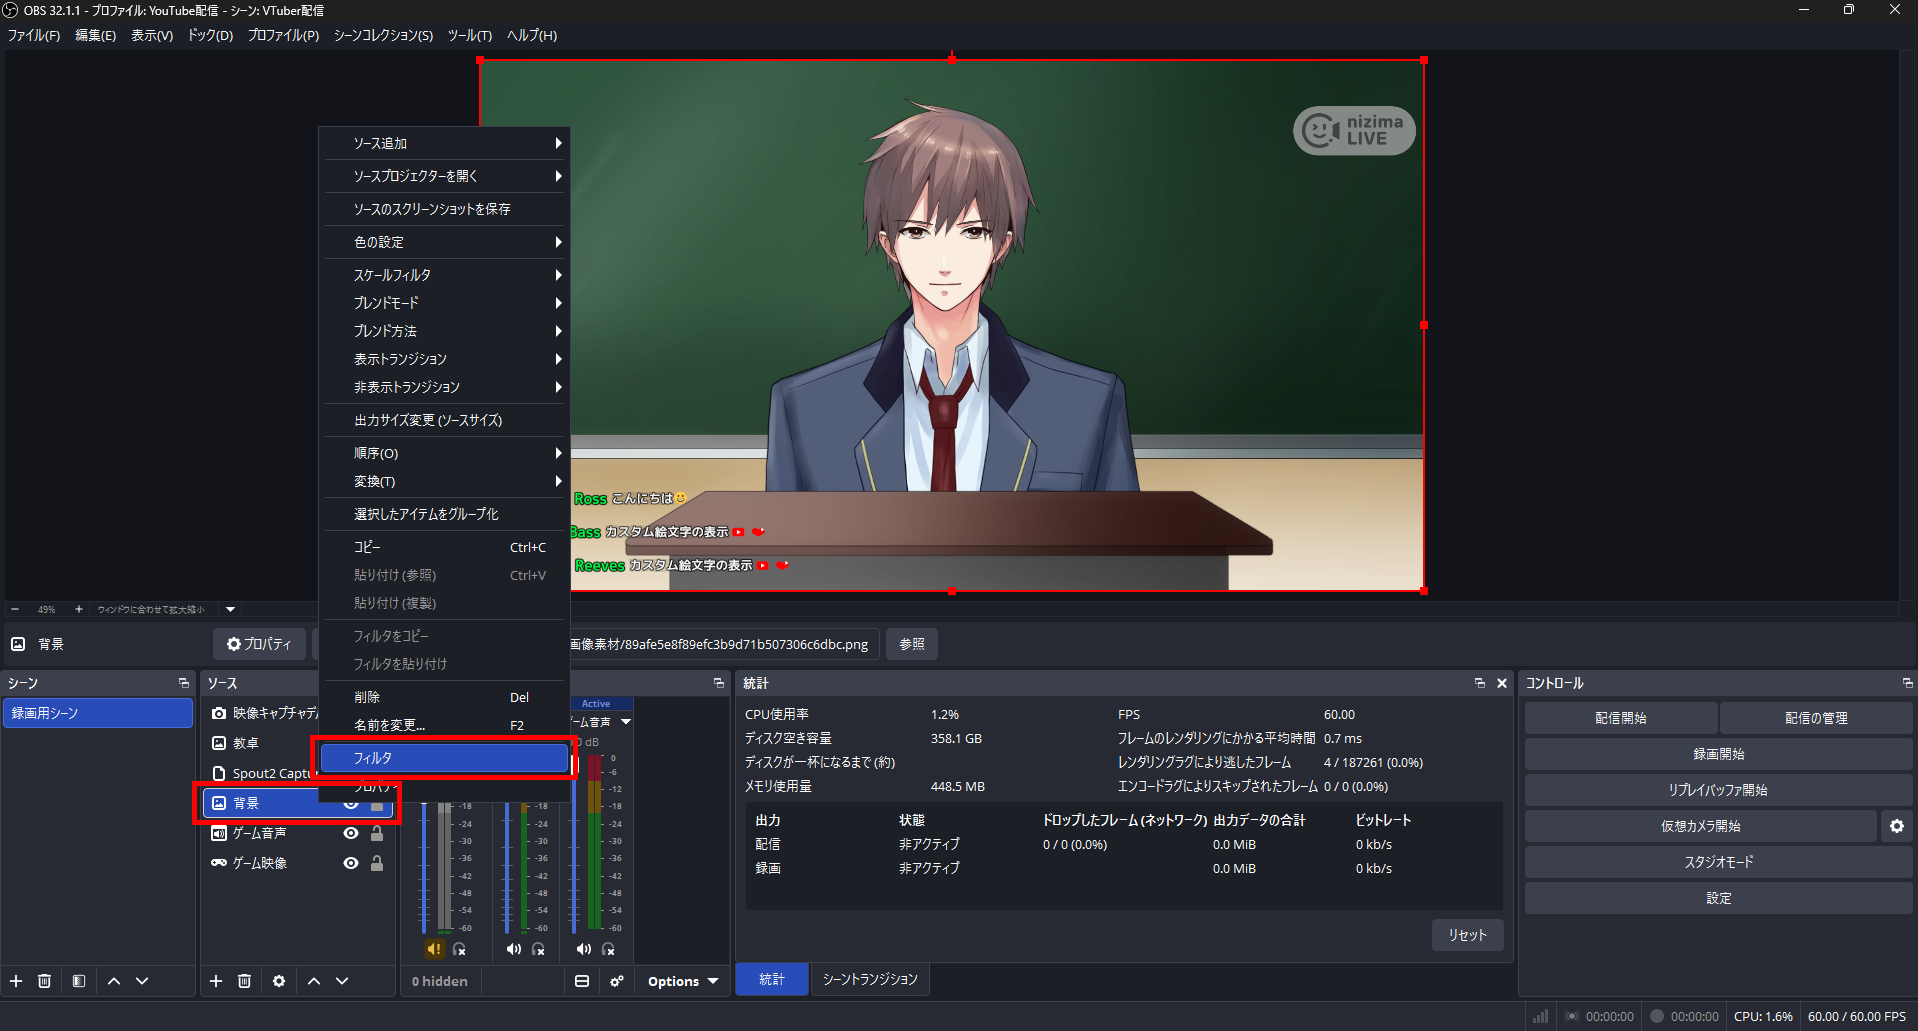Image resolution: width=1918 pixels, height=1031 pixels.
Task: Unmute the muted yellow speaker channel
Action: coord(434,949)
